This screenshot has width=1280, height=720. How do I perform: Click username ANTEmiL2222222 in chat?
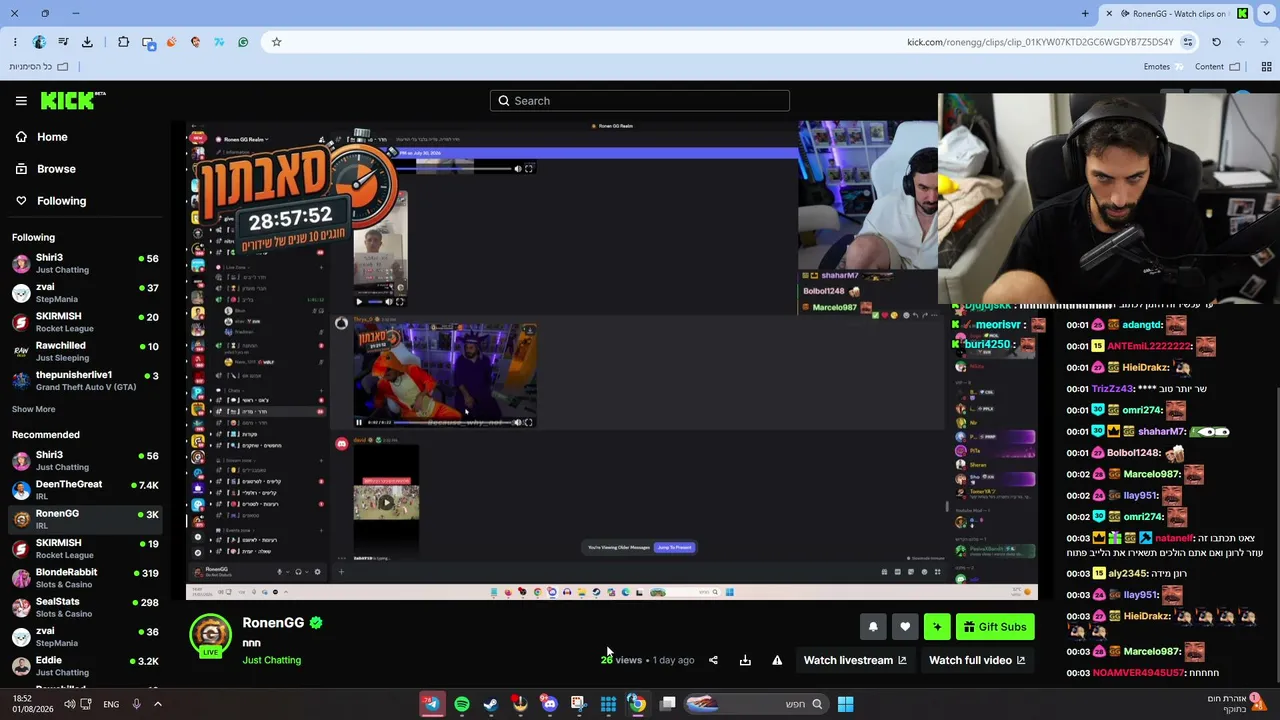(1150, 346)
